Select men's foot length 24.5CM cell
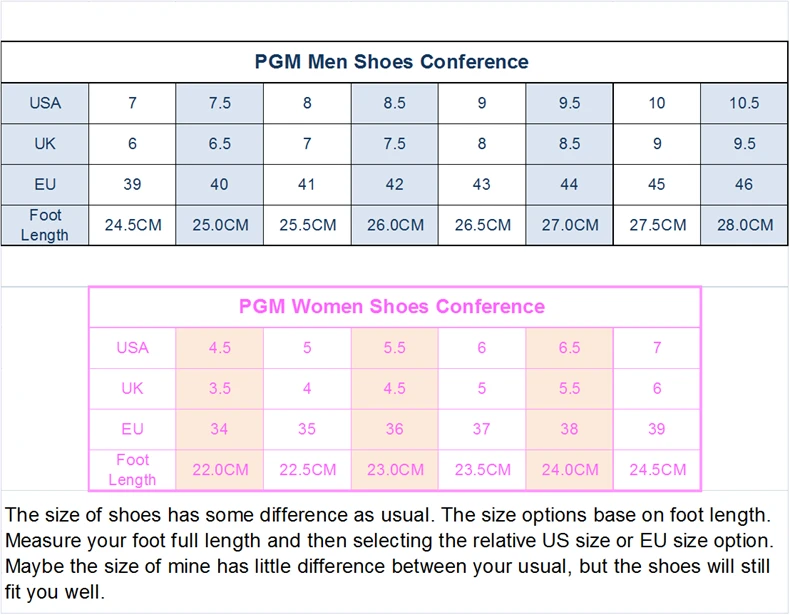The image size is (790, 615). [x=133, y=225]
